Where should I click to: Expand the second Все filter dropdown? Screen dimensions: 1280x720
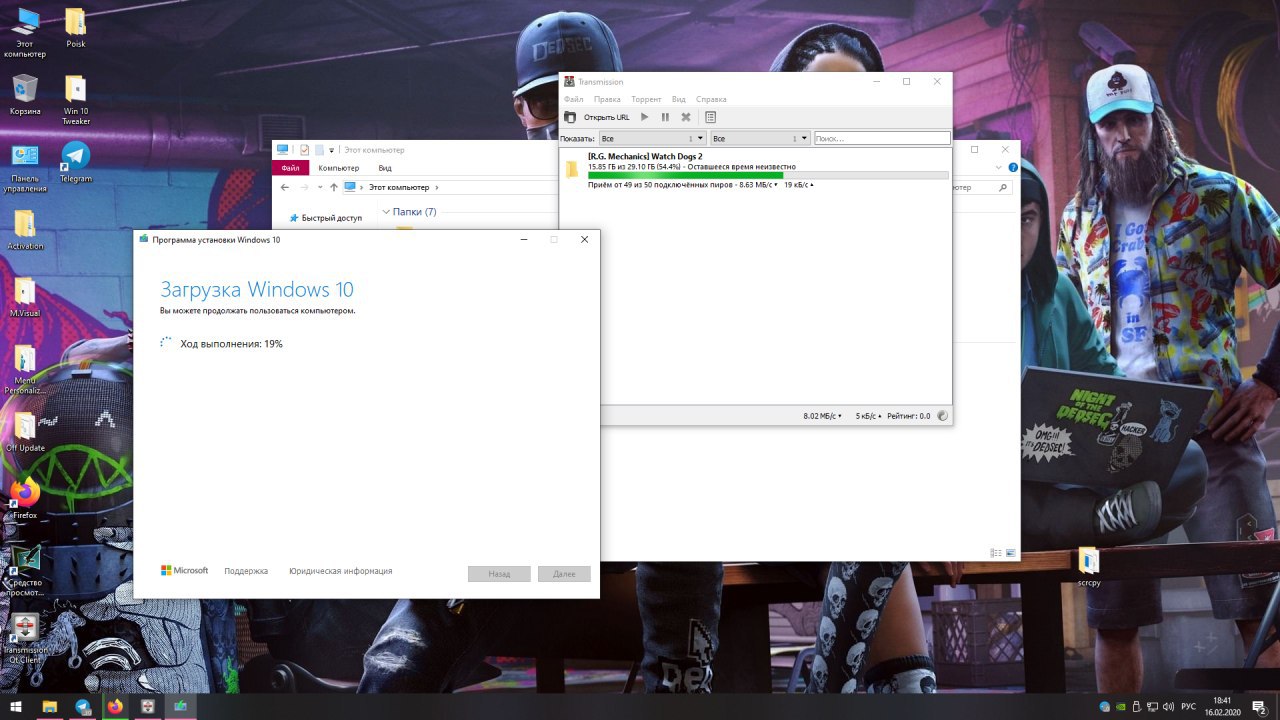point(760,138)
